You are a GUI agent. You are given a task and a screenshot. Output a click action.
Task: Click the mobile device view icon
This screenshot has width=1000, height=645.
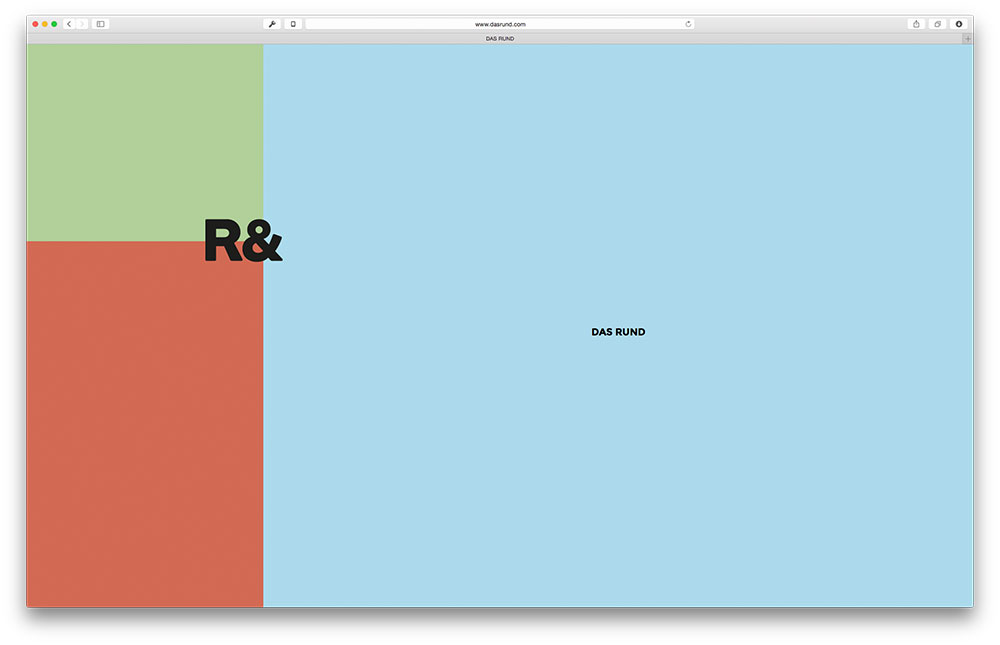tap(293, 24)
